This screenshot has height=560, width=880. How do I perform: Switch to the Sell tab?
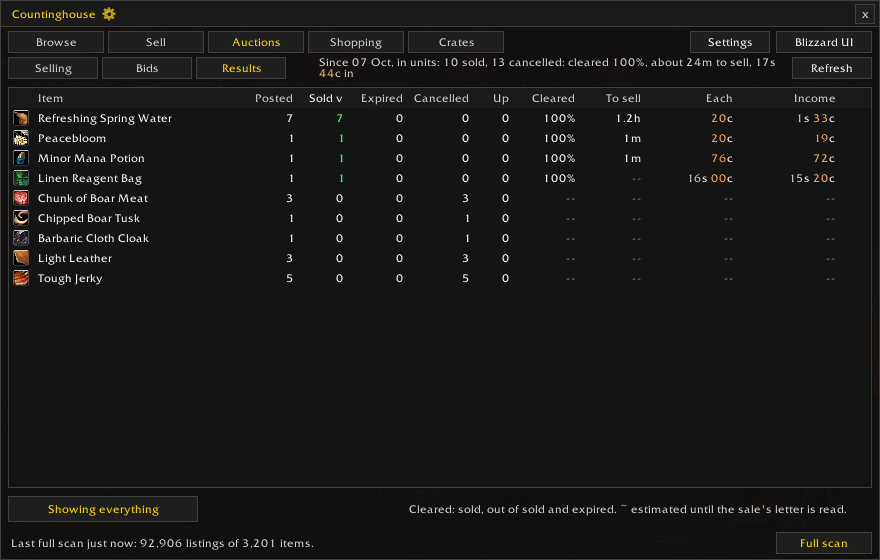tap(156, 42)
